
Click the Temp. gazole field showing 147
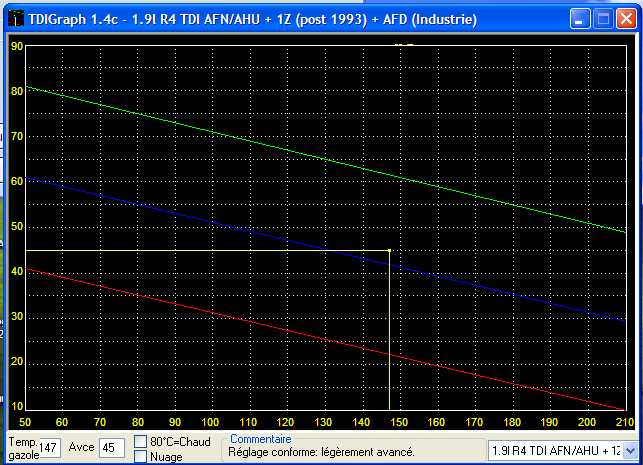[50, 448]
